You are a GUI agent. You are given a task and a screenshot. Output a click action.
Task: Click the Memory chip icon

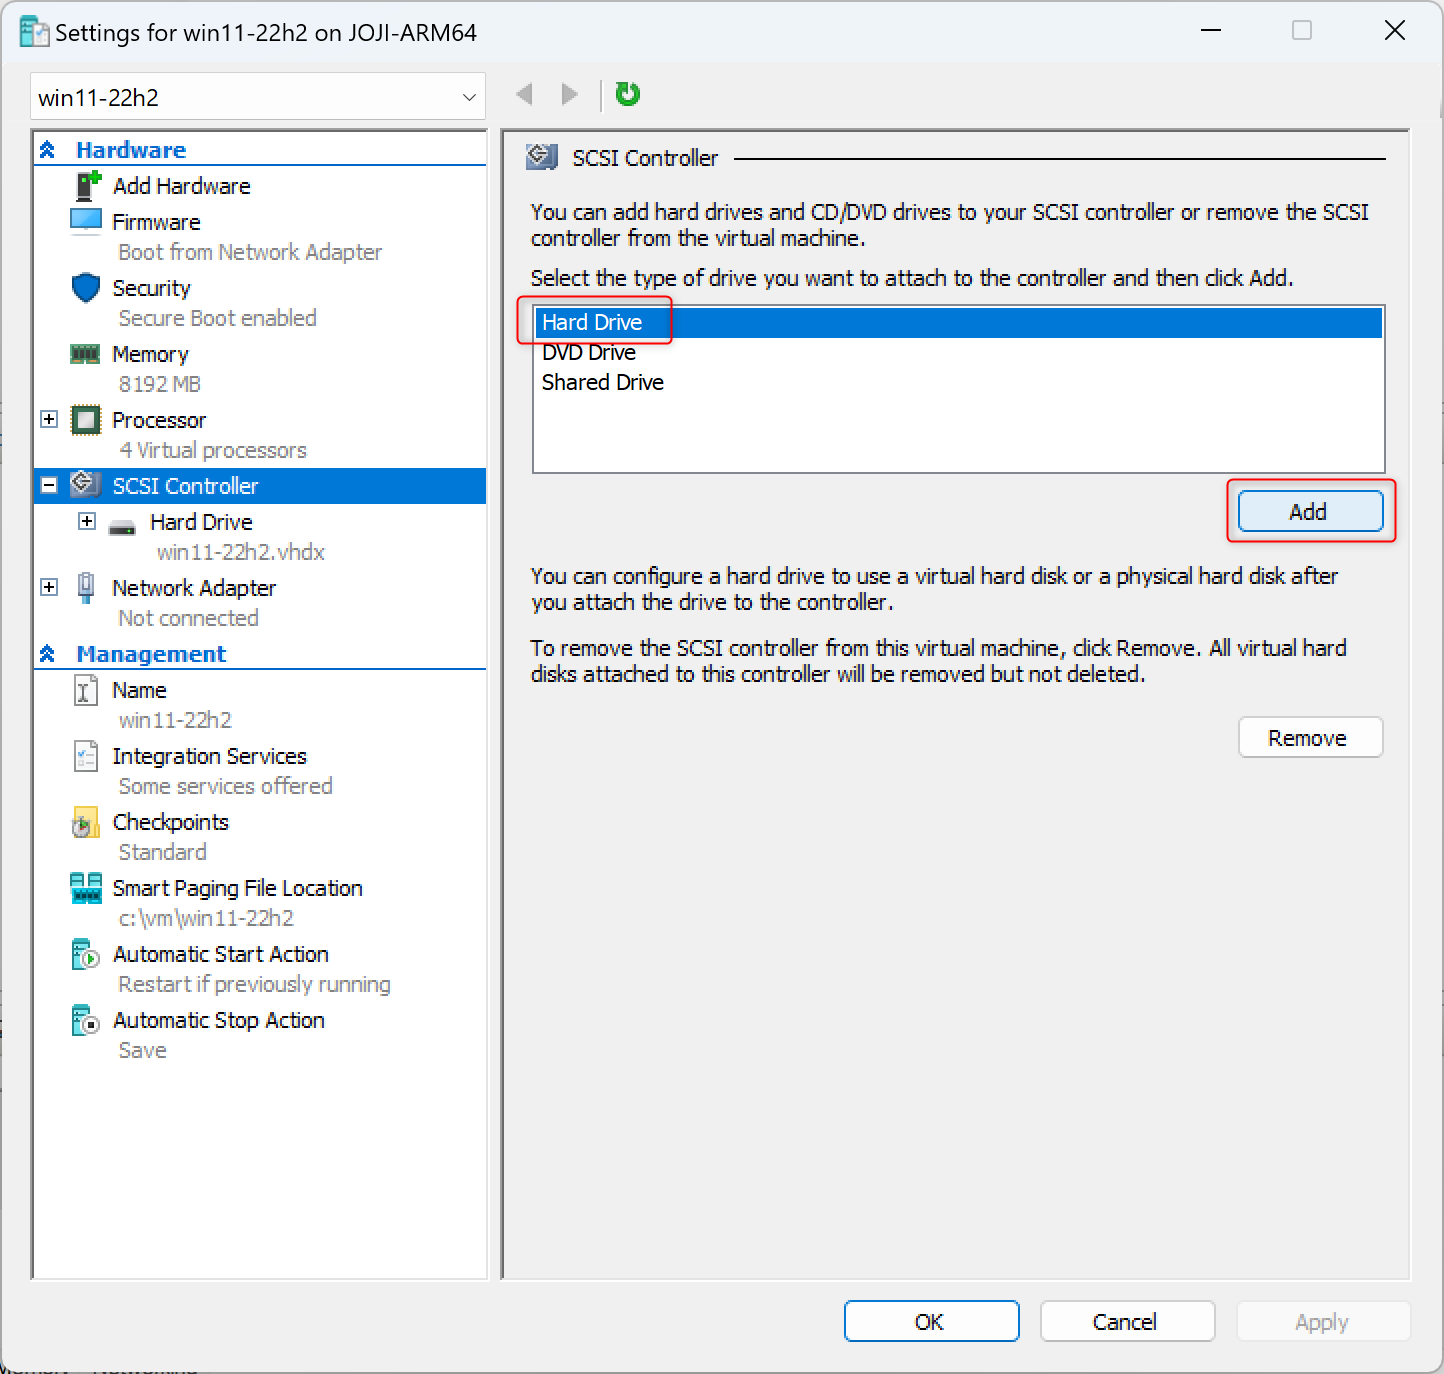click(x=85, y=354)
